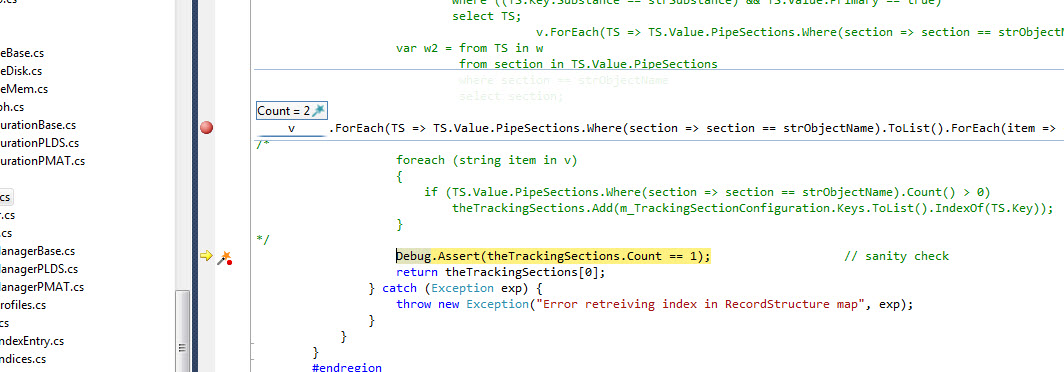This screenshot has width=1064, height=372.
Task: Select the file ending in ndices.cs
Action: [23, 359]
